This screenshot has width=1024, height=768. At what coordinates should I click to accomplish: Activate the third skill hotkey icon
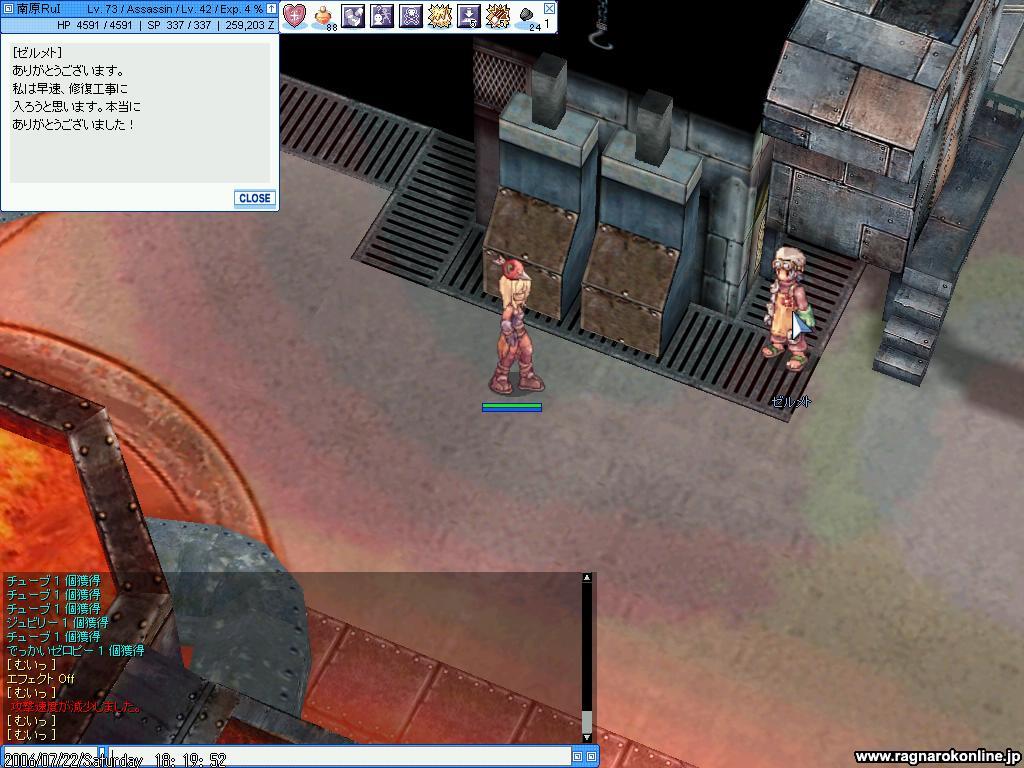353,16
